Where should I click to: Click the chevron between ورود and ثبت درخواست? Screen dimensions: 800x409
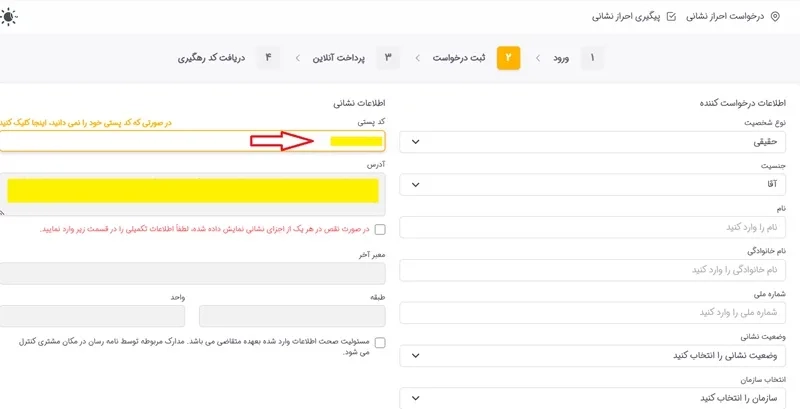pyautogui.click(x=538, y=58)
